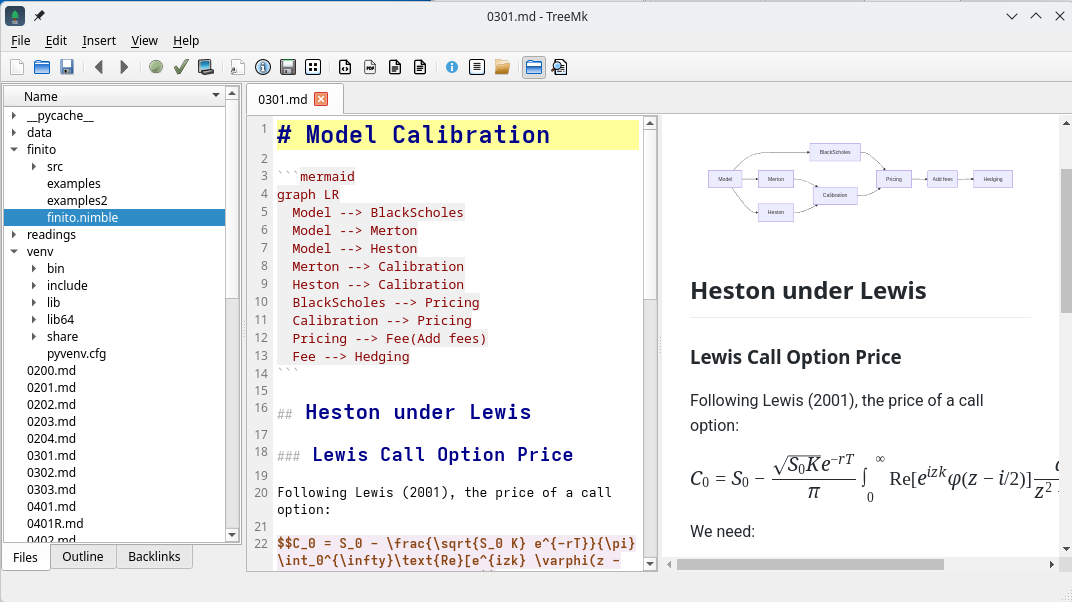Click the four-square grid toolbar icon

(x=313, y=67)
